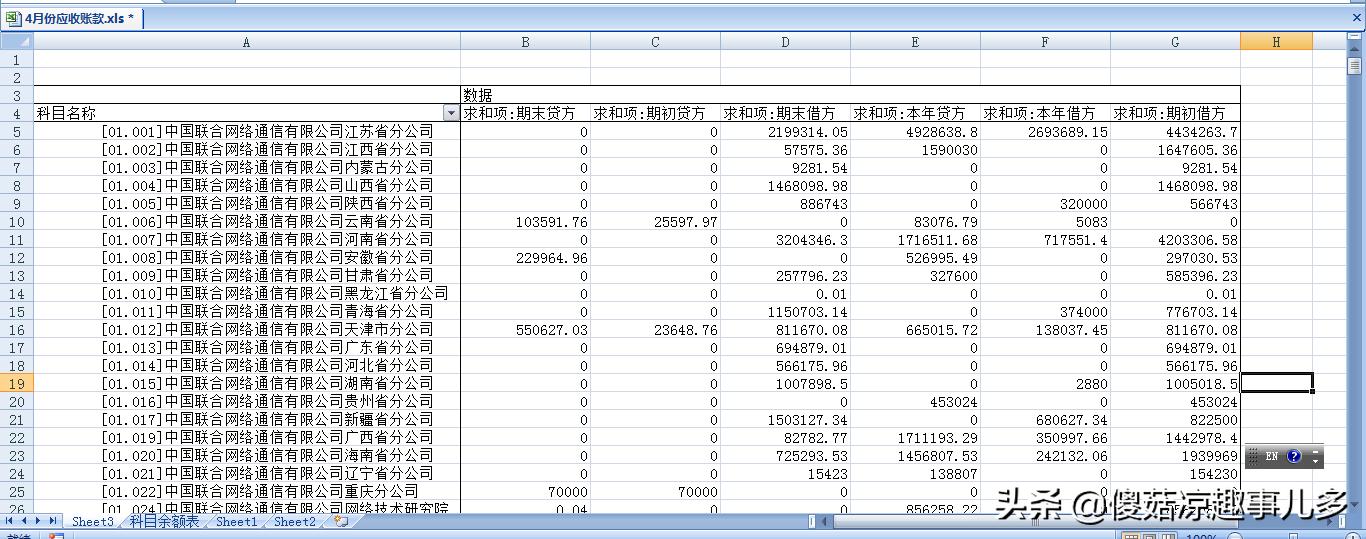The height and width of the screenshot is (539, 1366).
Task: Switch to the Sheet2 tab
Action: [x=295, y=521]
